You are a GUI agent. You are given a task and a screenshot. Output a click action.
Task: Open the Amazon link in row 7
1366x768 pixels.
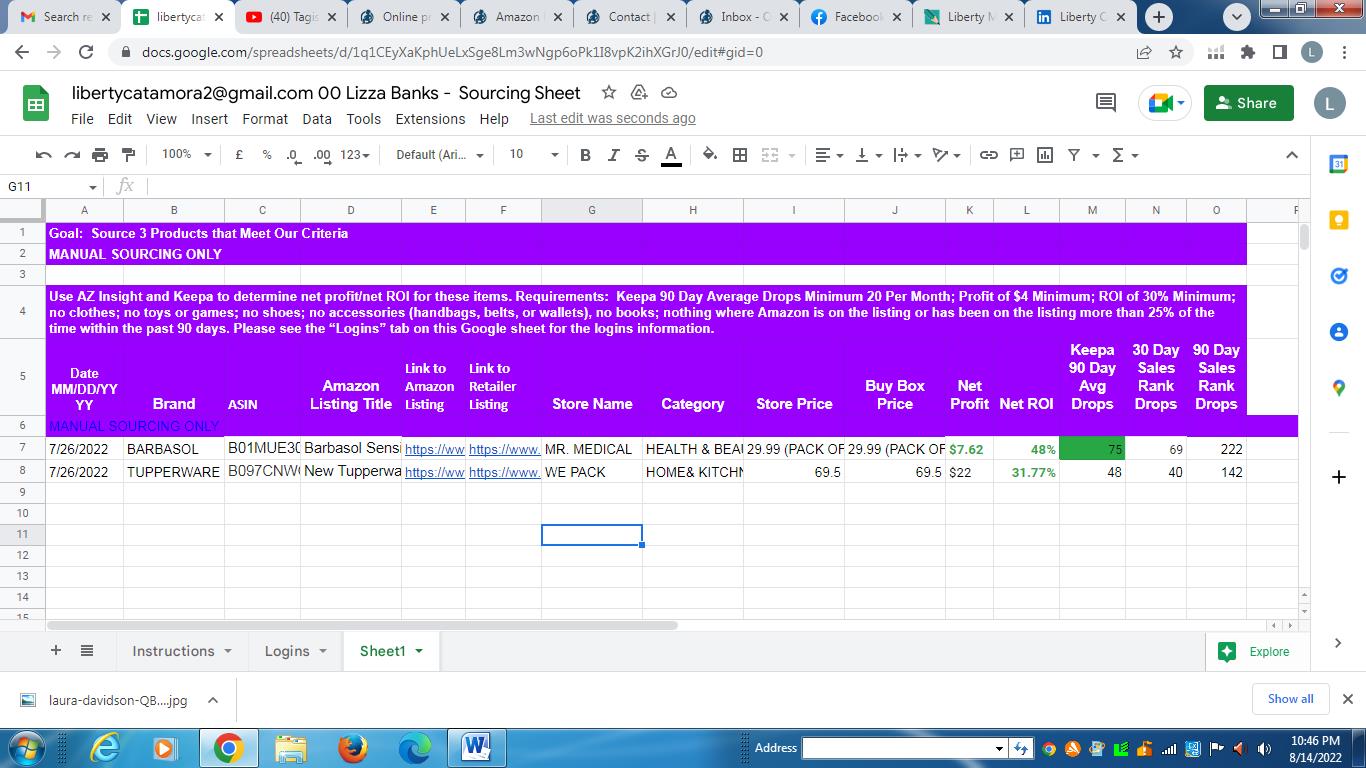pos(434,450)
